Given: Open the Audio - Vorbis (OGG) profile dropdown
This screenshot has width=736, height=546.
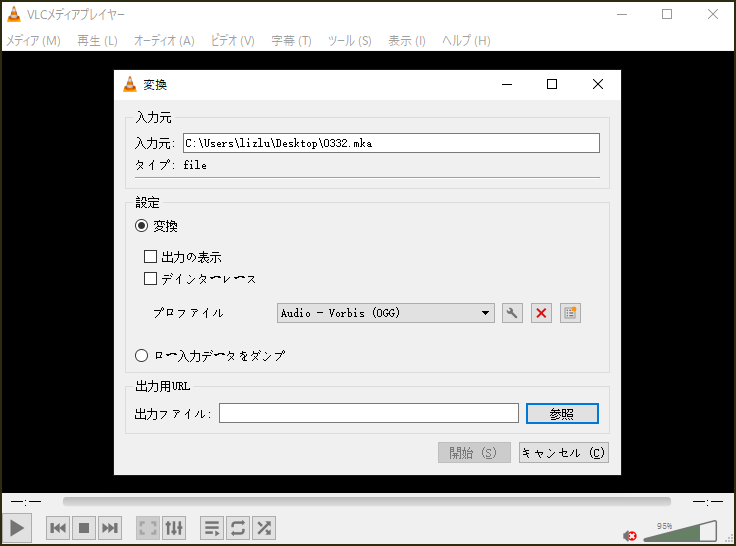Looking at the screenshot, I should pos(386,313).
